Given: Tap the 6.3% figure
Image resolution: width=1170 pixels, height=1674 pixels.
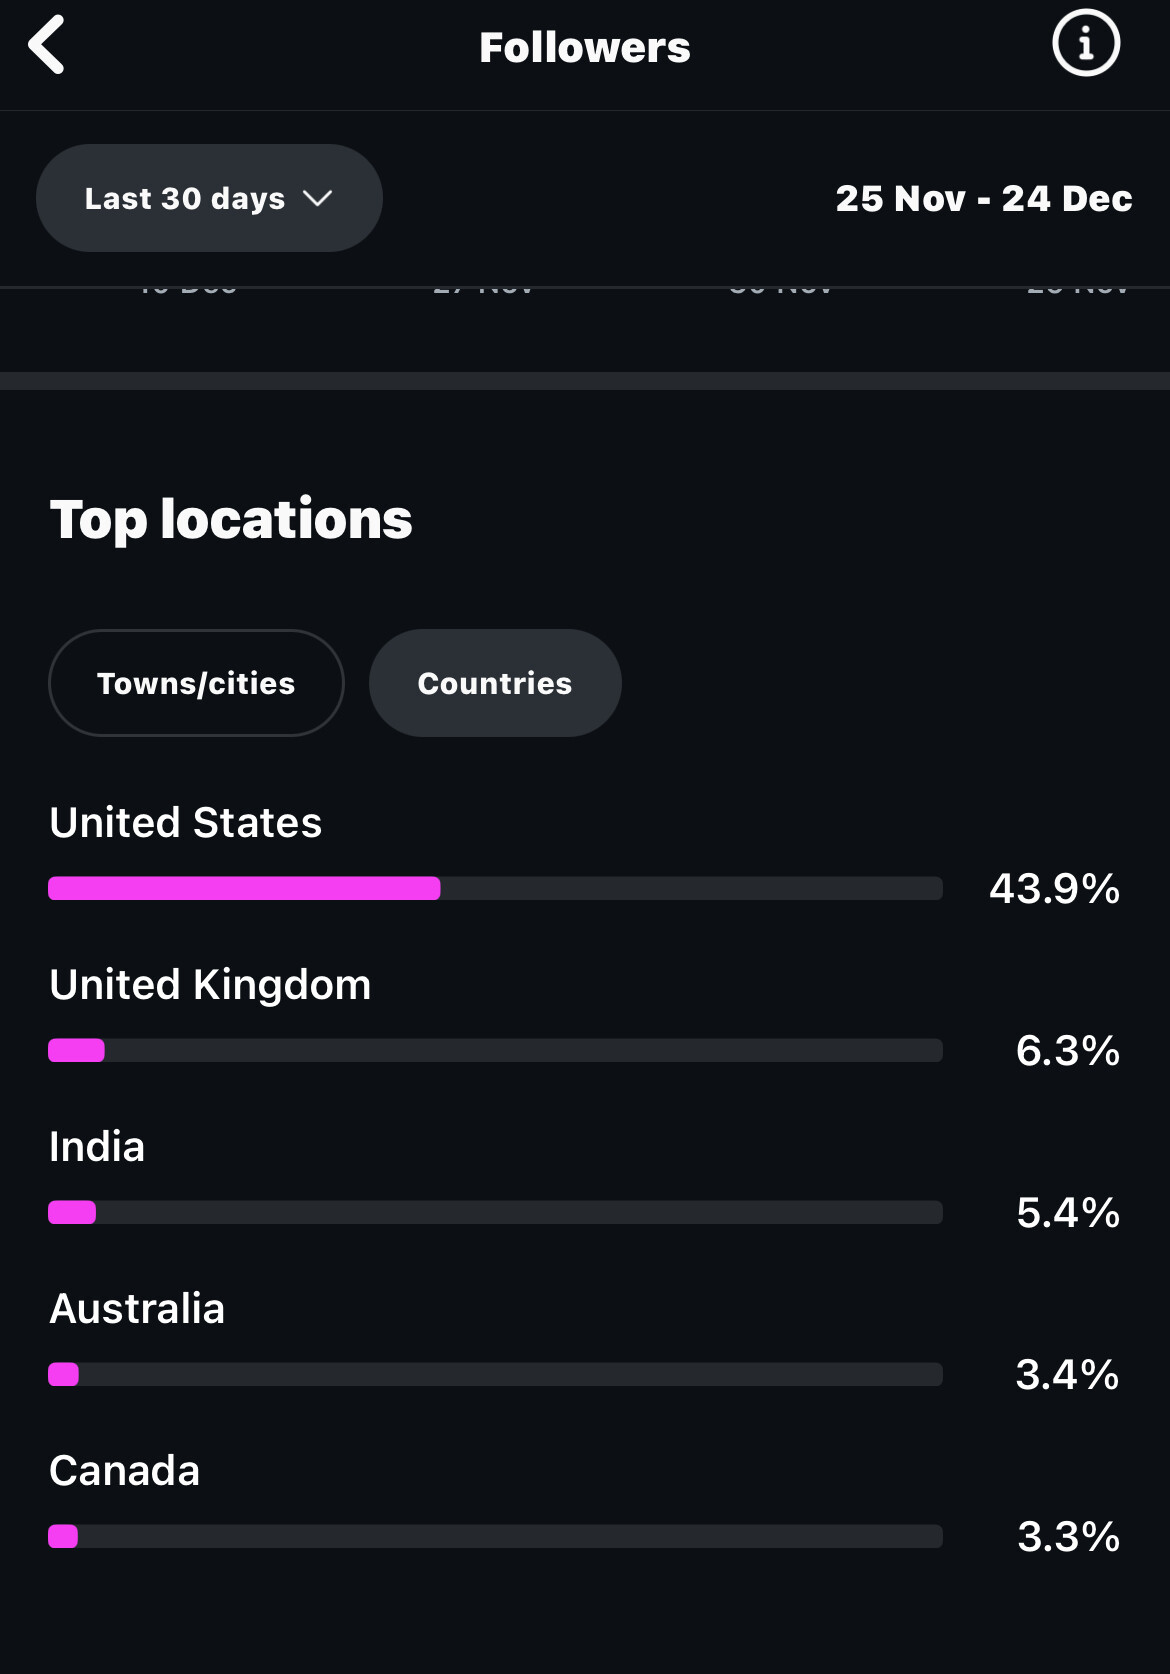Looking at the screenshot, I should [1067, 1050].
